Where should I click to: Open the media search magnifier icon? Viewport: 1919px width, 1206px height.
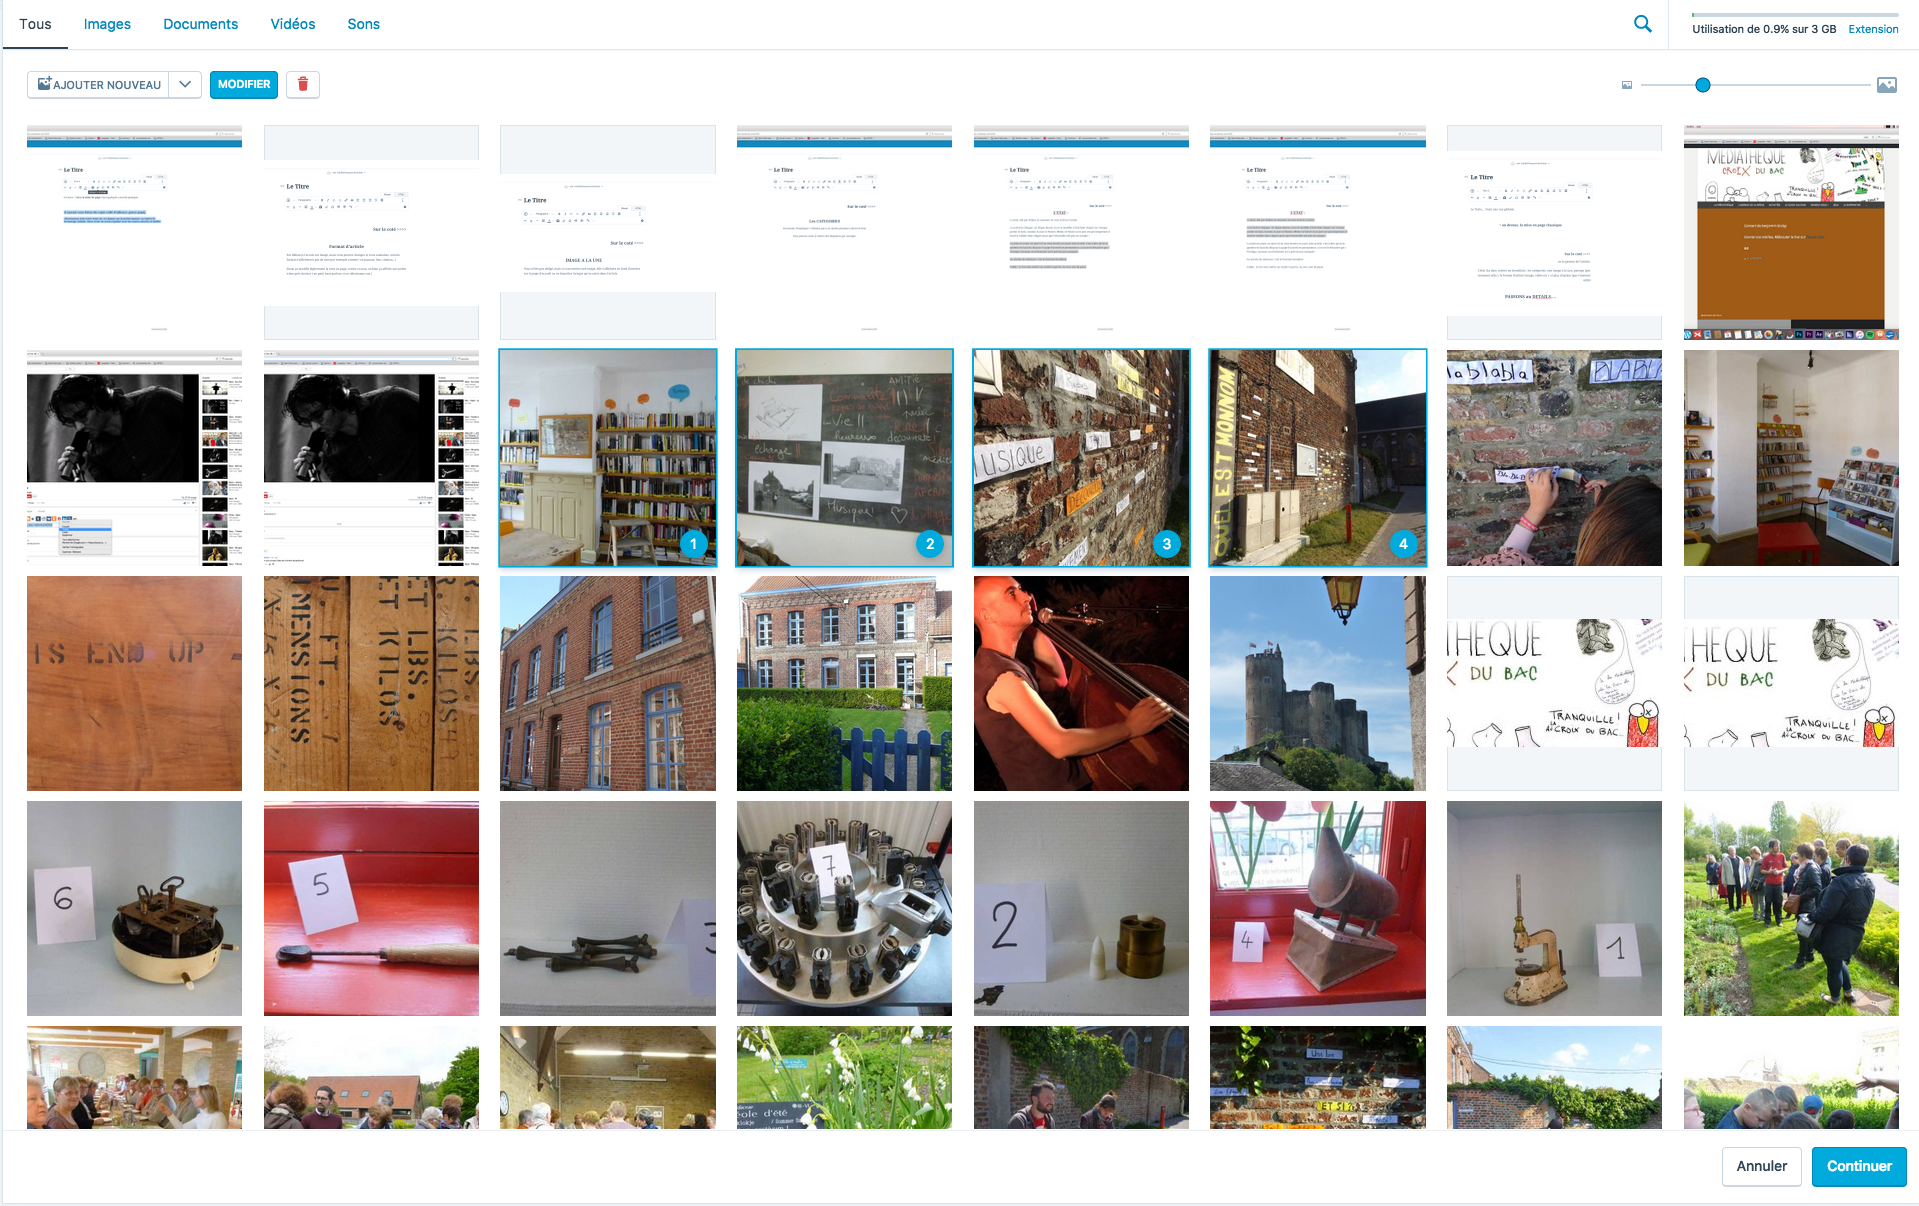point(1642,24)
